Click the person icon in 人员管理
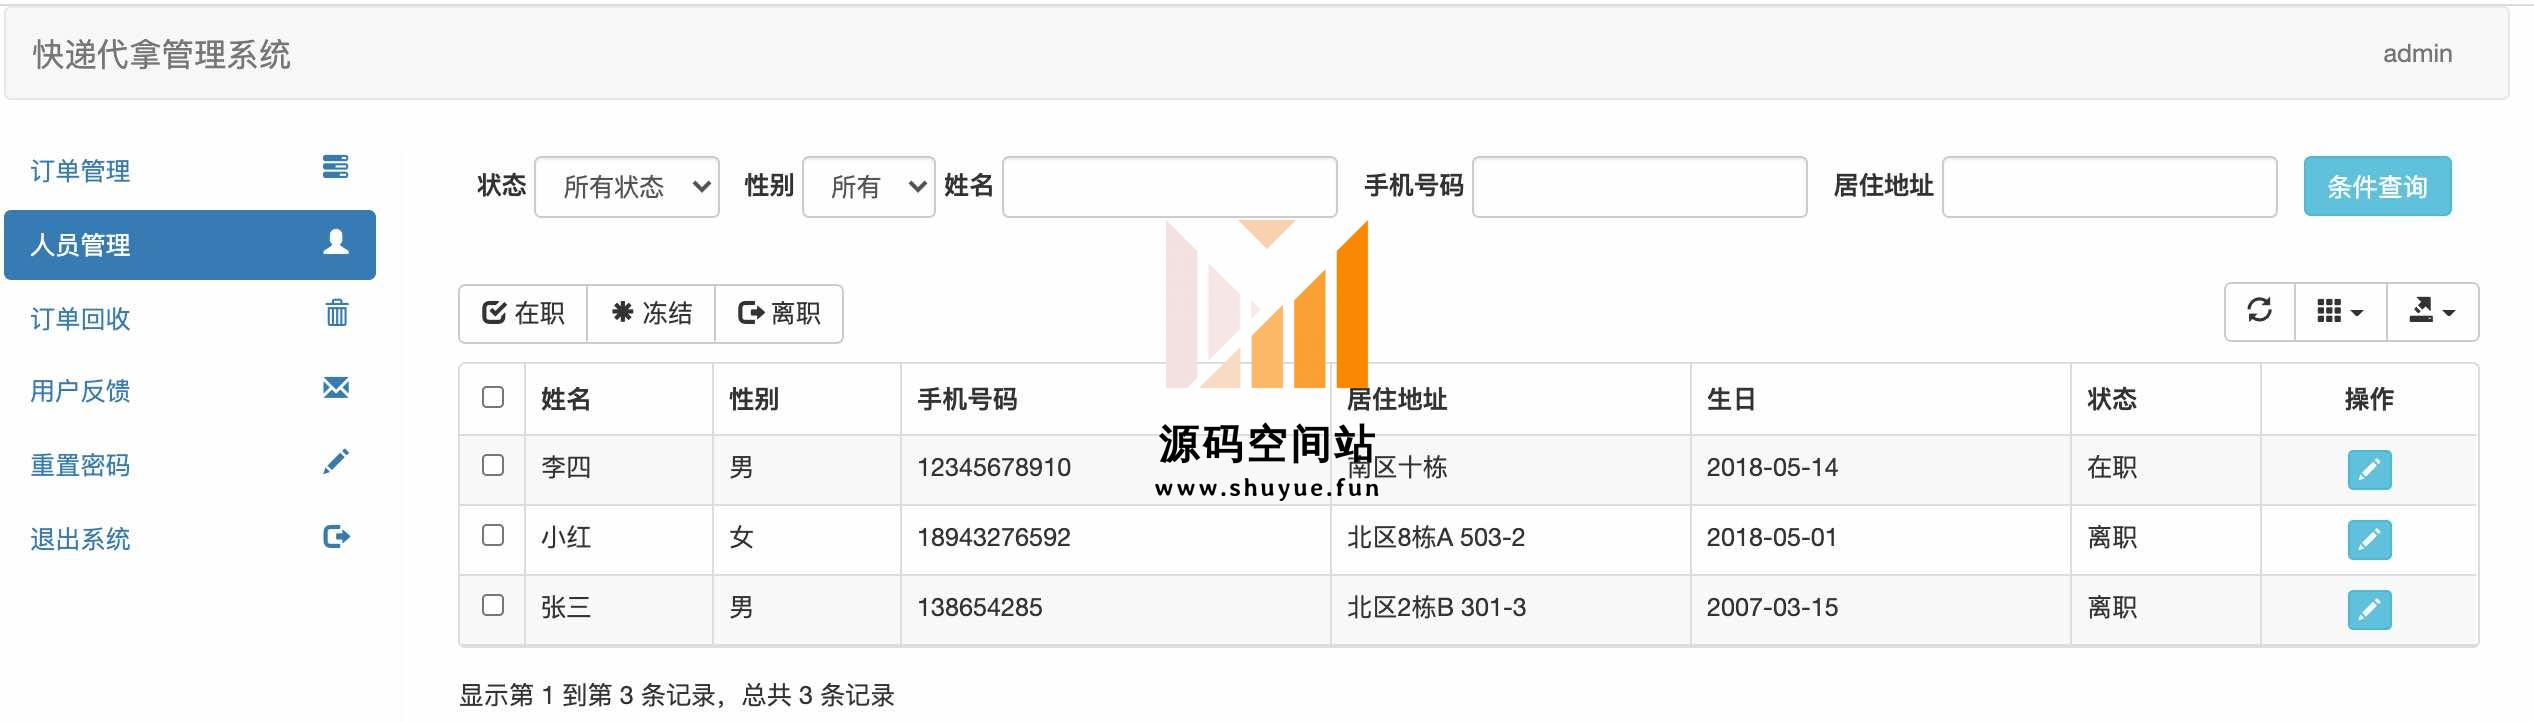The width and height of the screenshot is (2534, 722). pos(336,242)
